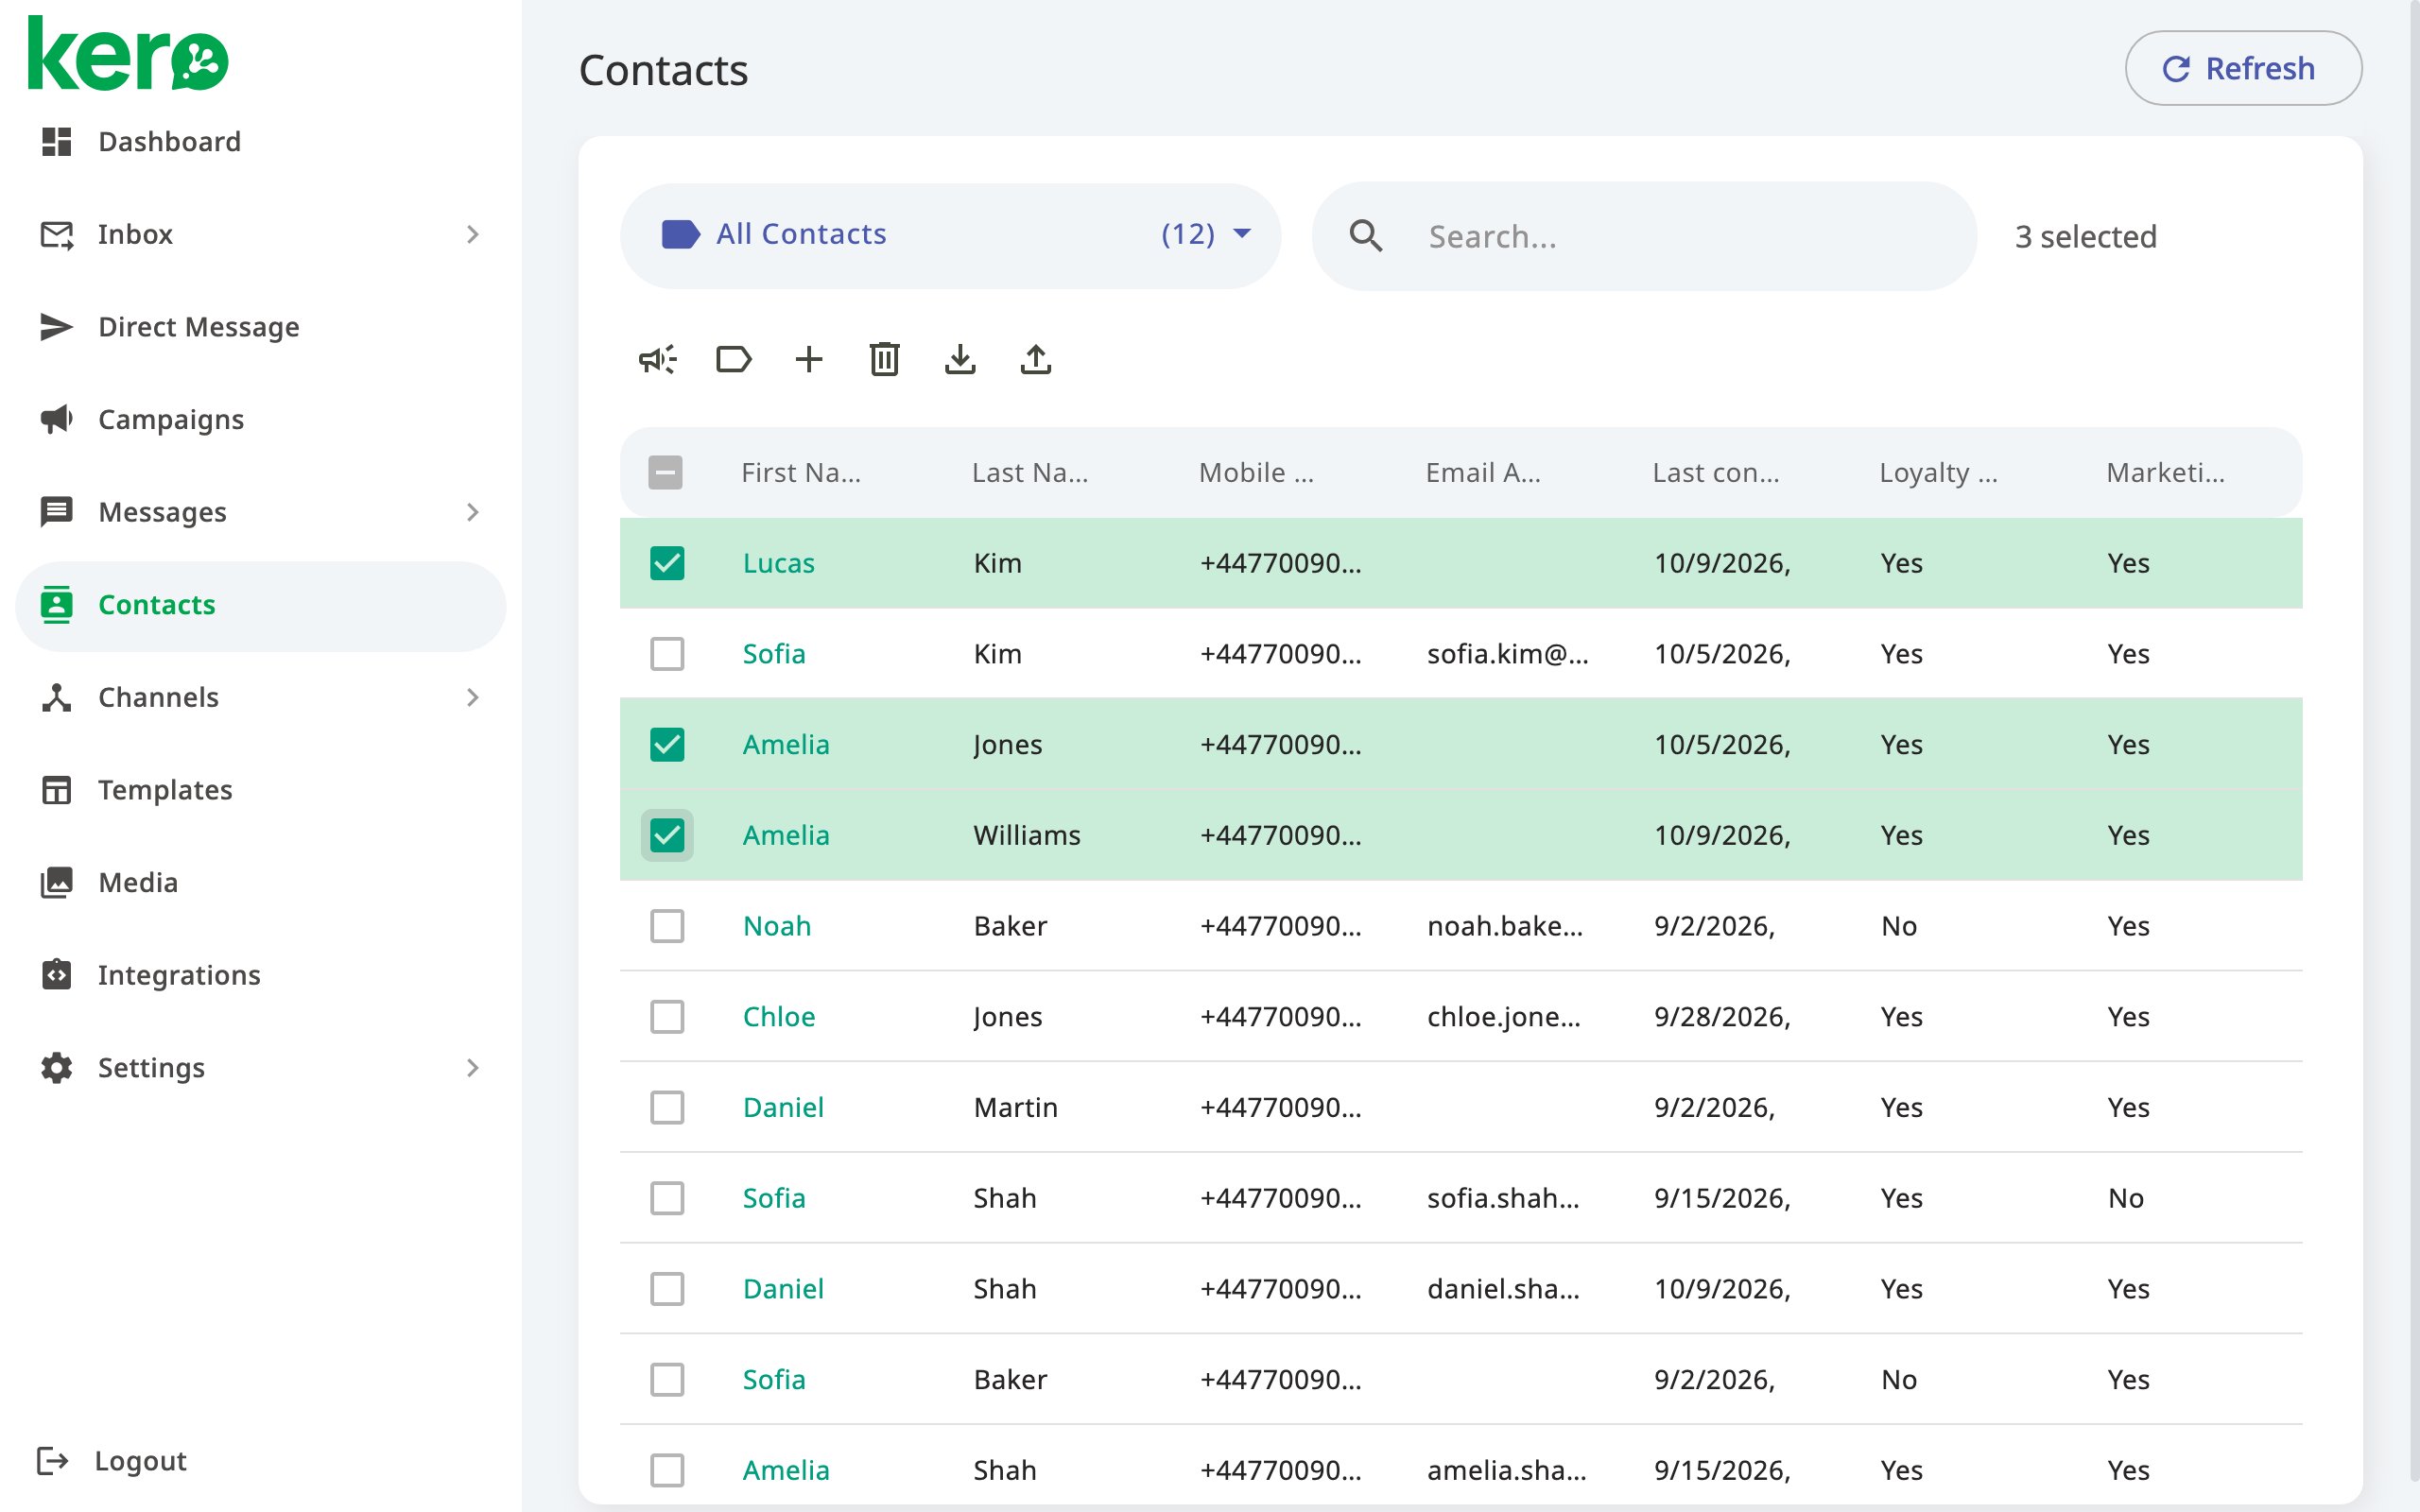Click the trash delete contacts icon
This screenshot has width=2420, height=1512.
tap(885, 359)
